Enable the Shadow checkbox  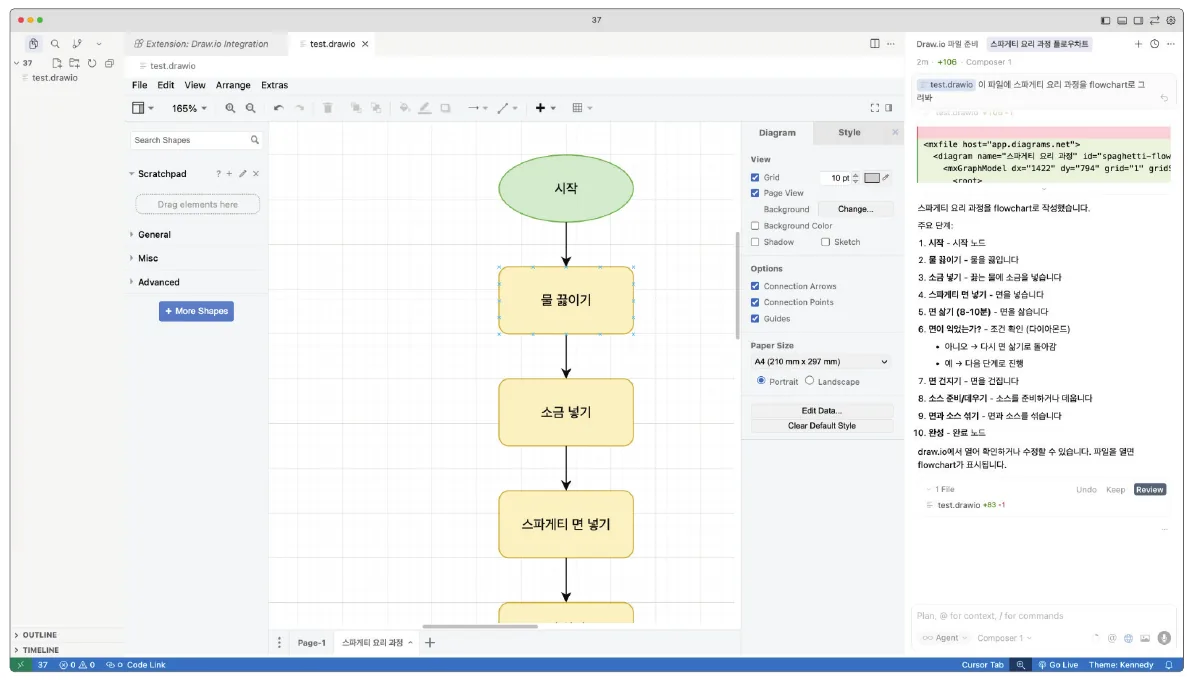[755, 242]
